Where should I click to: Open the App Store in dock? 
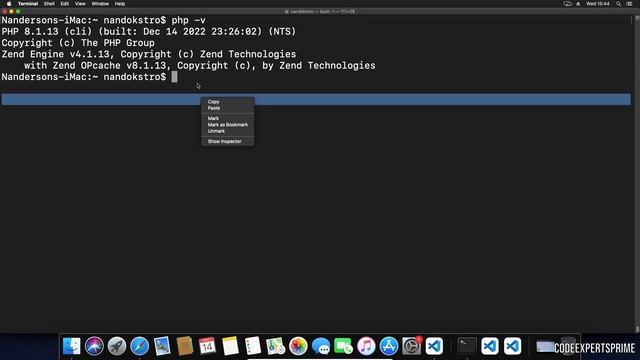tap(389, 346)
